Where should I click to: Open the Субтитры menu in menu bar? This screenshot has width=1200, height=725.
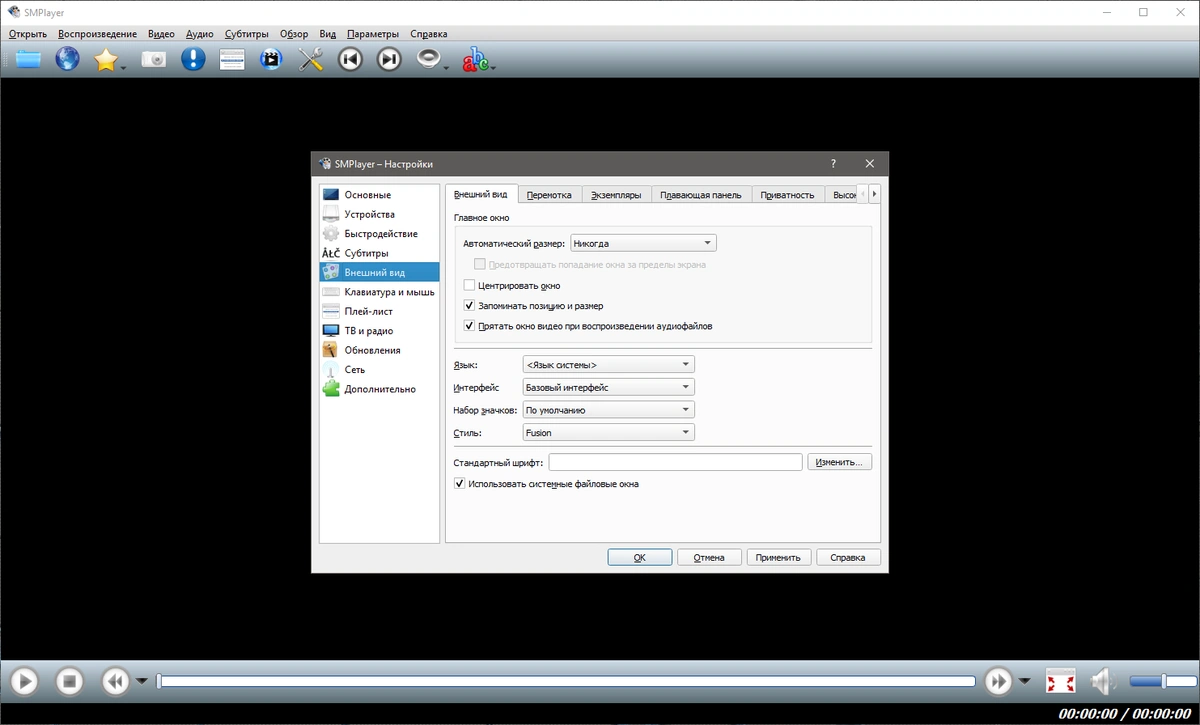click(246, 34)
